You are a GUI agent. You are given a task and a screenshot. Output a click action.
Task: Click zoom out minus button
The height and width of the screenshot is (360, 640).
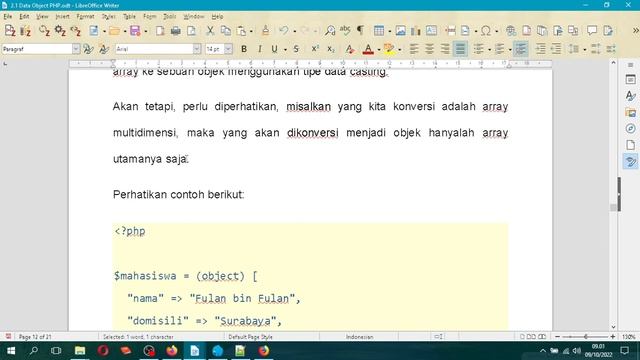pyautogui.click(x=558, y=337)
